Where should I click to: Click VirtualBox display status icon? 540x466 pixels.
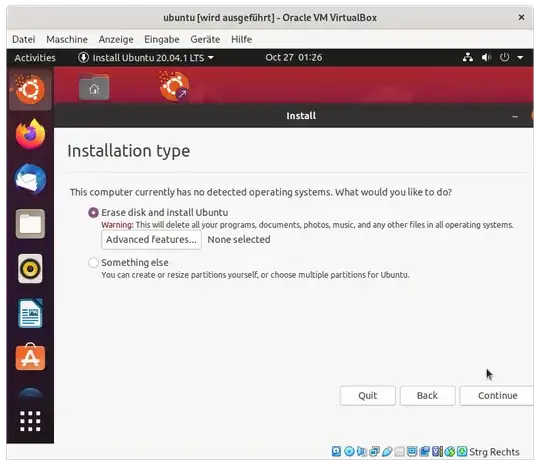click(412, 451)
